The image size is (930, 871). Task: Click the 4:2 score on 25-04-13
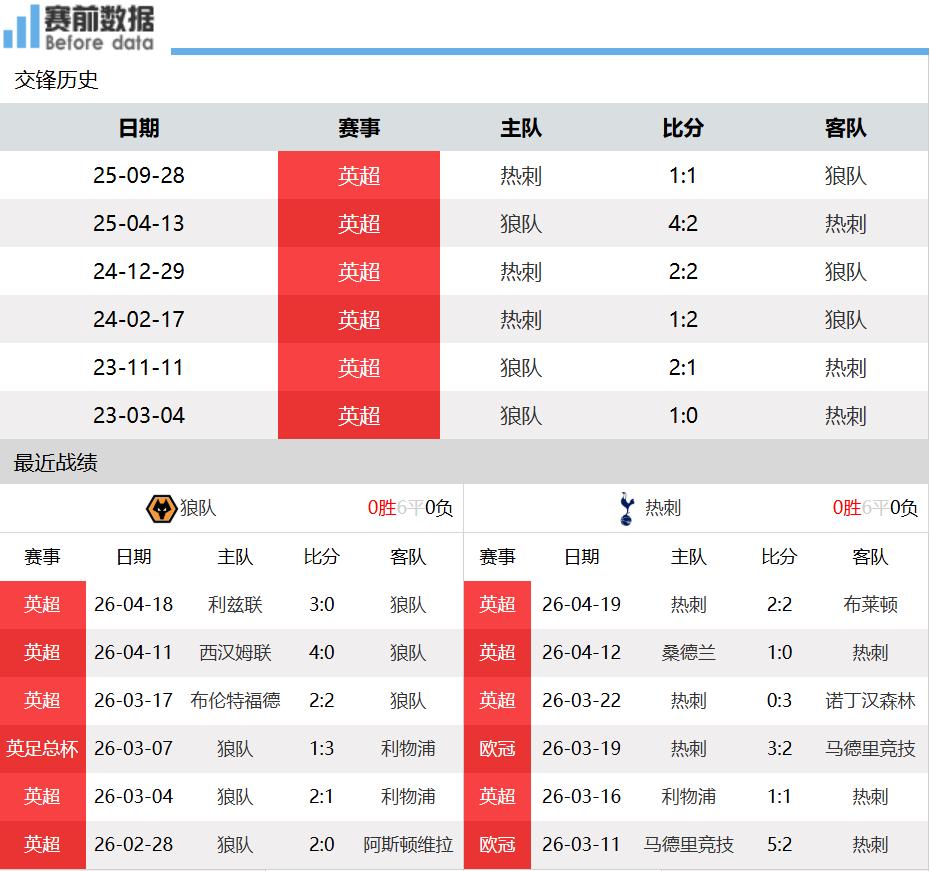coord(683,224)
